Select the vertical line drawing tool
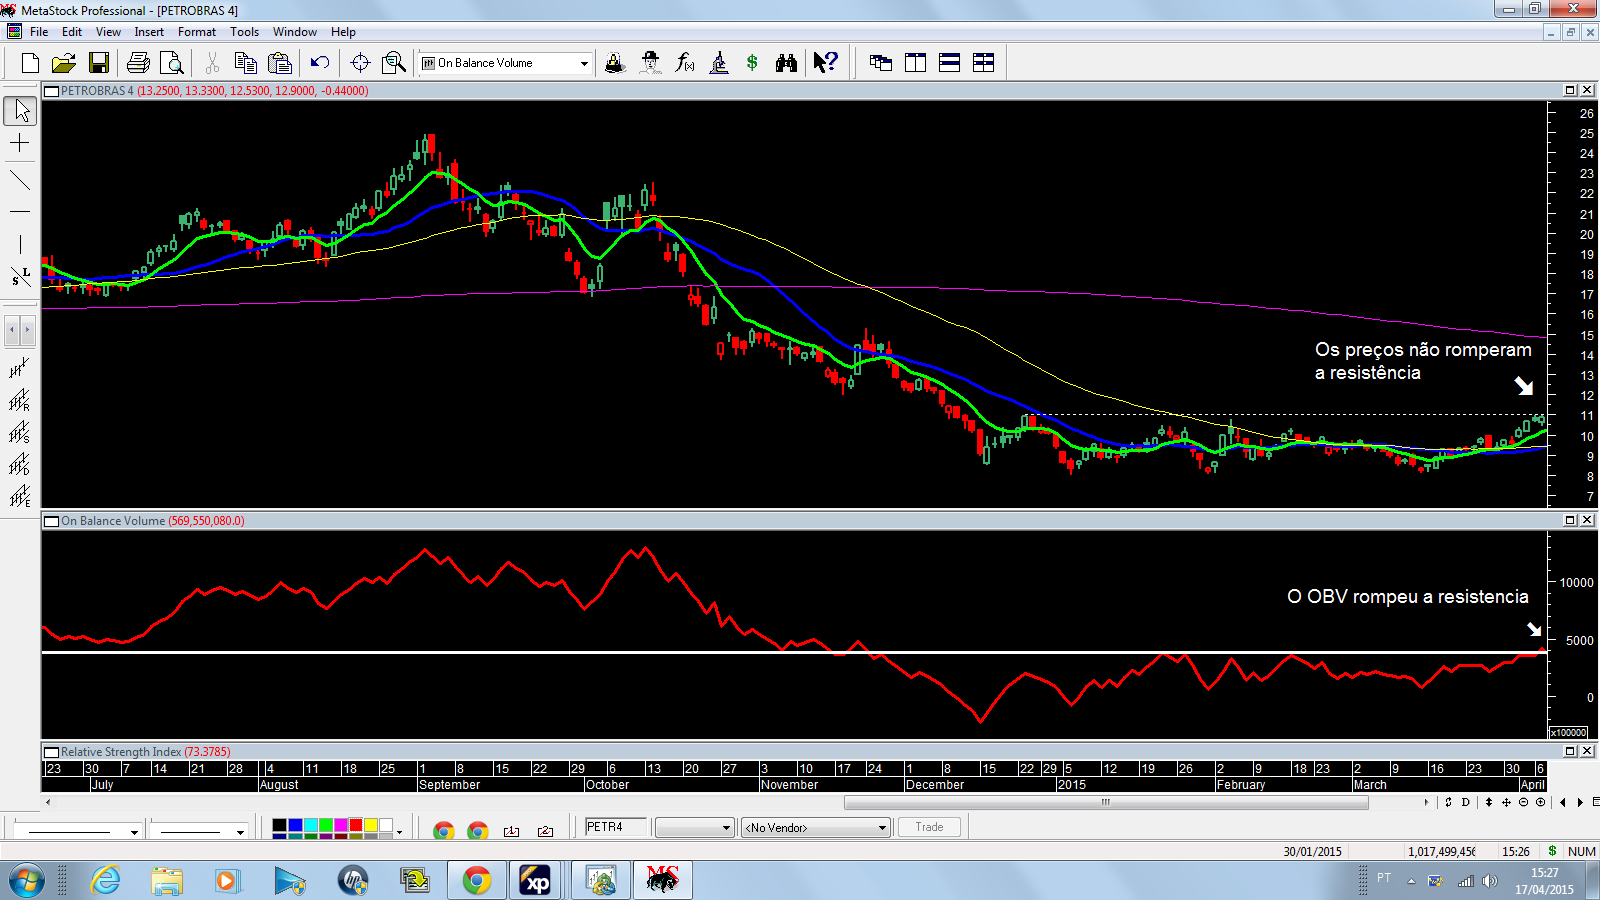Viewport: 1600px width, 900px height. (x=20, y=244)
